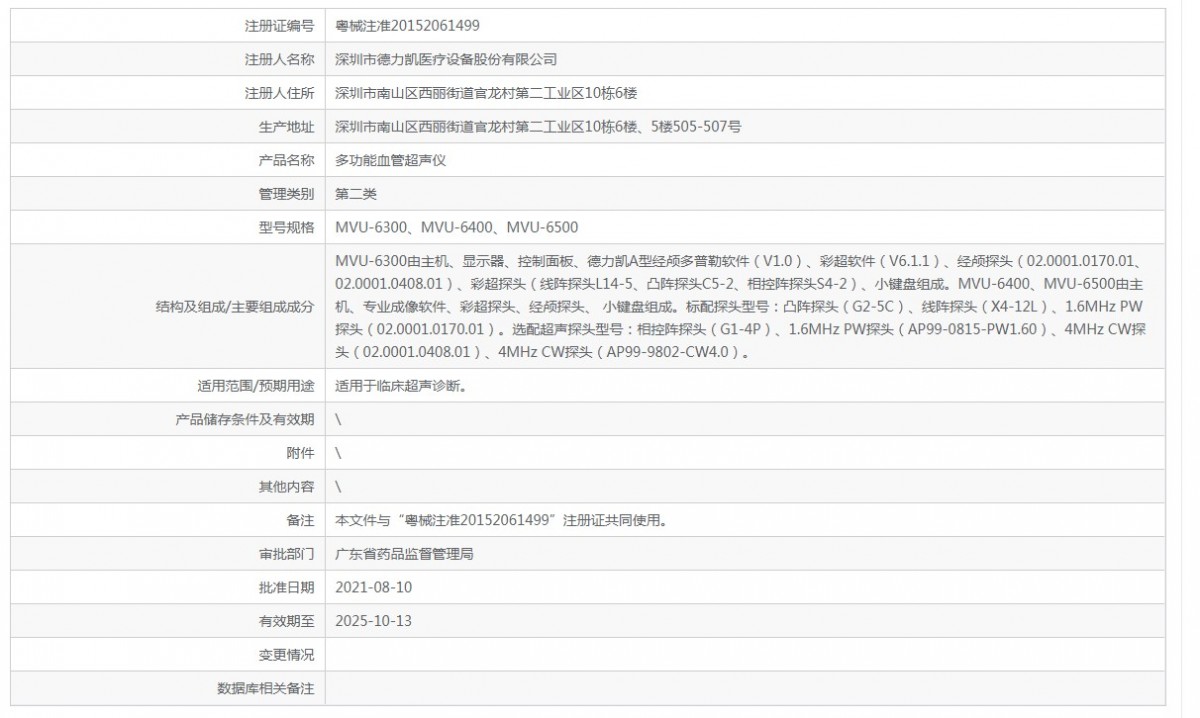Select the 生产地址 address ending 5楼505-507号

tap(538, 127)
